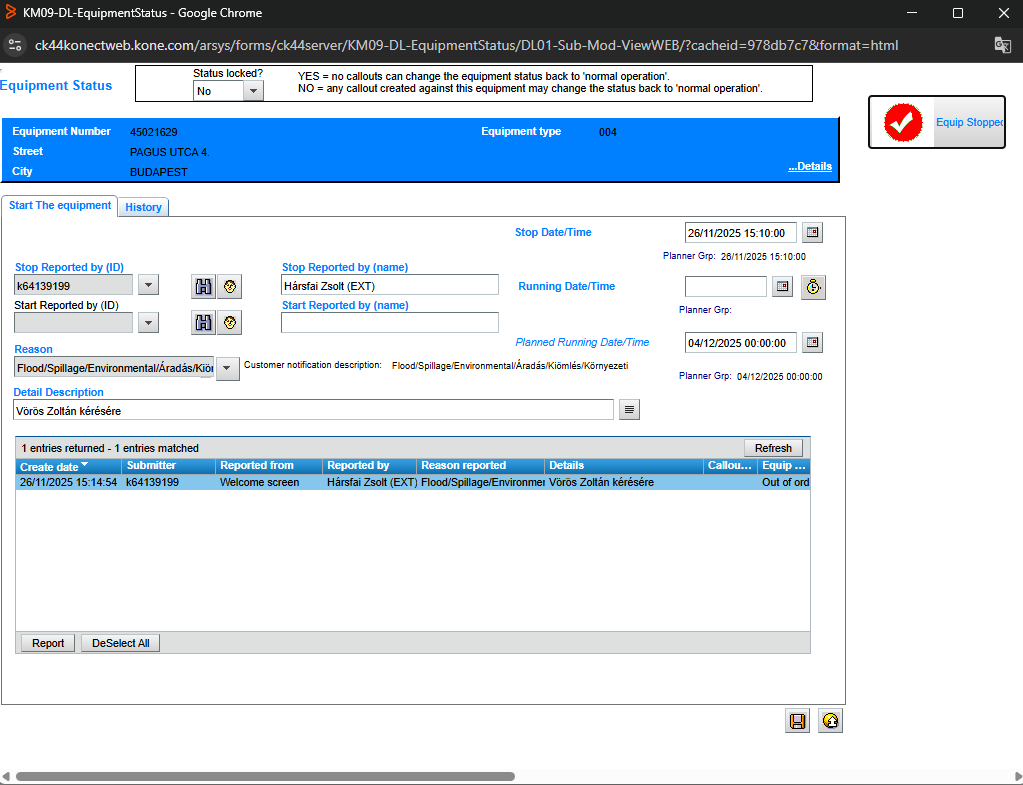Open calendar picker for Stop Date/Time
The width and height of the screenshot is (1023, 785).
click(x=813, y=233)
